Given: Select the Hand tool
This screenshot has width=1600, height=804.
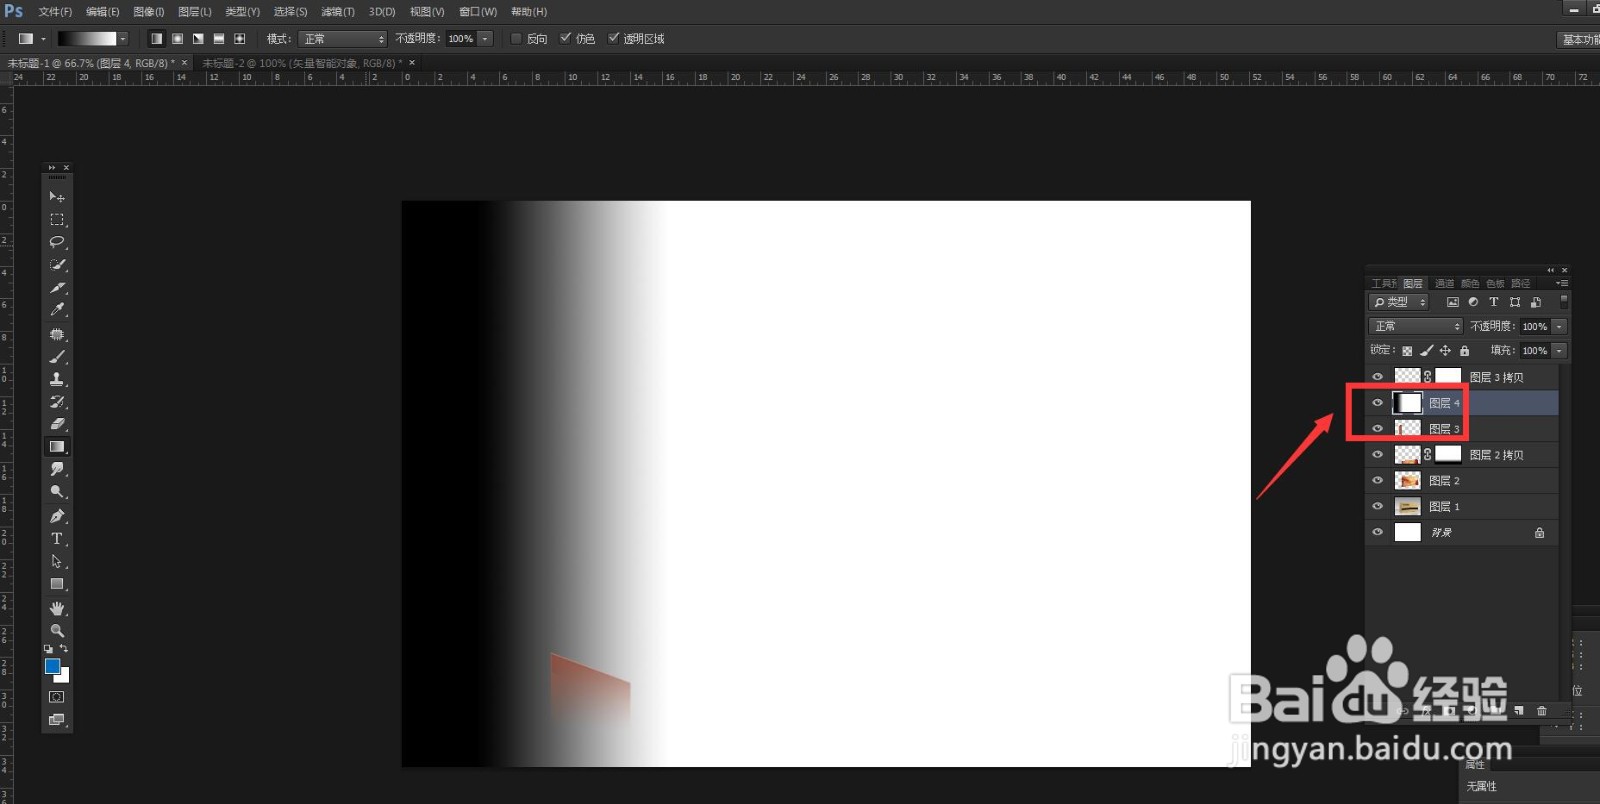Looking at the screenshot, I should 57,608.
